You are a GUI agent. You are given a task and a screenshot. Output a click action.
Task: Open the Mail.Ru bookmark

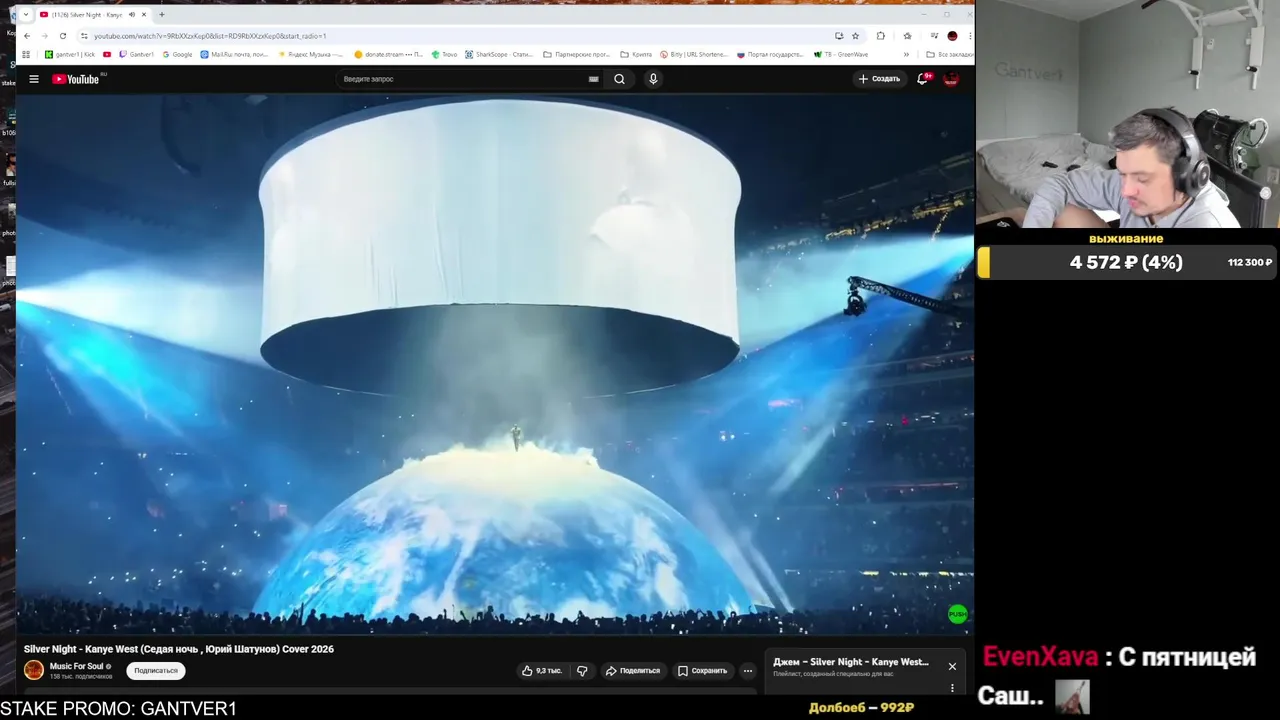[x=234, y=54]
